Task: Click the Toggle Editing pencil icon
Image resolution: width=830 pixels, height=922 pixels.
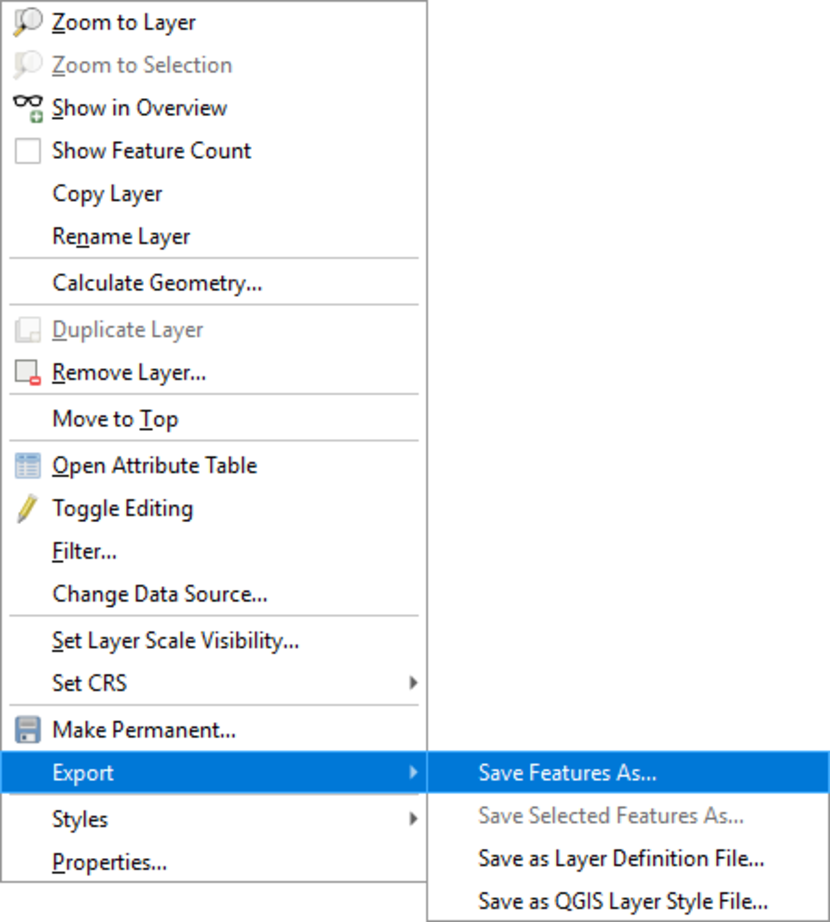Action: click(x=27, y=509)
